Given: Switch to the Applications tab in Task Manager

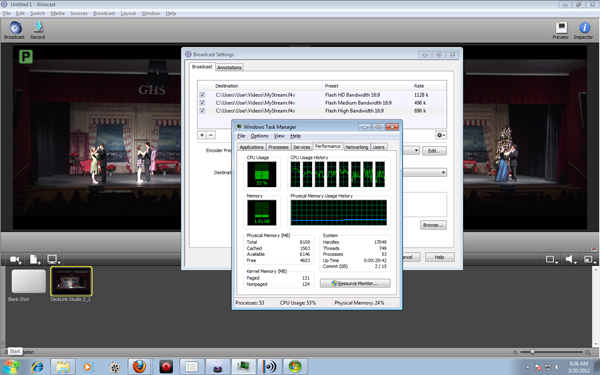Looking at the screenshot, I should click(x=251, y=147).
